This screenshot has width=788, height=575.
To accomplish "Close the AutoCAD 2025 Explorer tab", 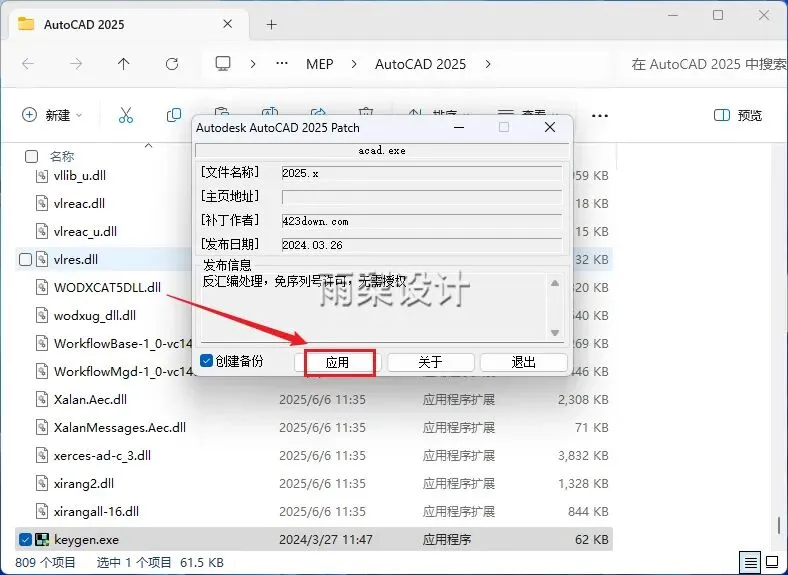I will click(227, 24).
